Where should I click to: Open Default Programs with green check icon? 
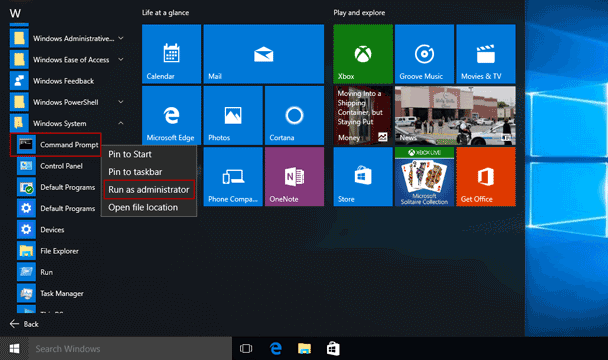[x=56, y=187]
